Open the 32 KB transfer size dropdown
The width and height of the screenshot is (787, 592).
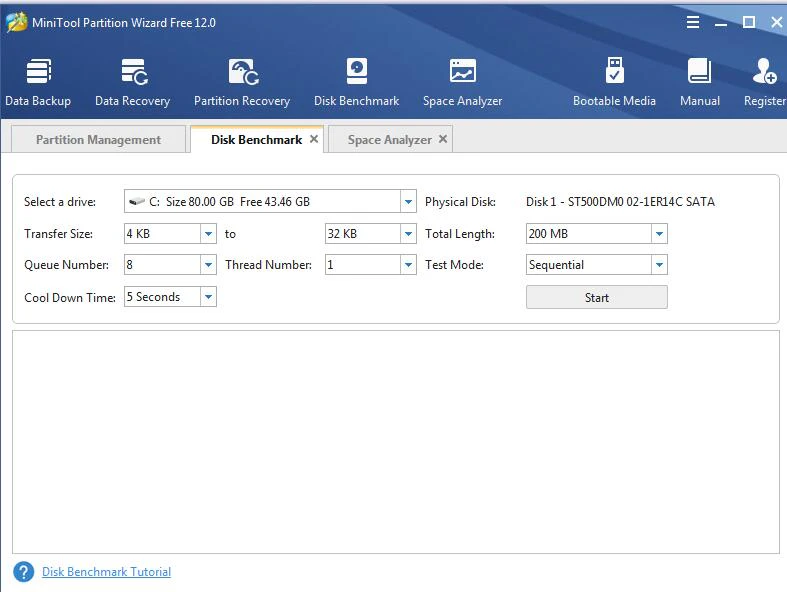pyautogui.click(x=409, y=233)
